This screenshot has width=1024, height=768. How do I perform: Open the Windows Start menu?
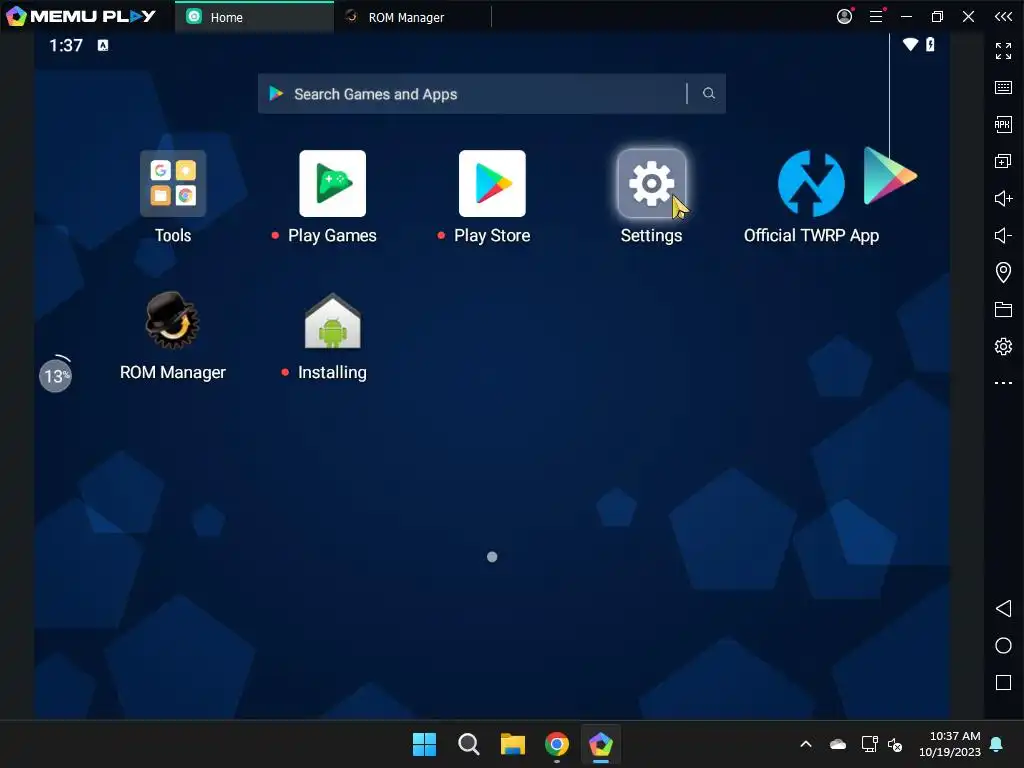click(424, 744)
